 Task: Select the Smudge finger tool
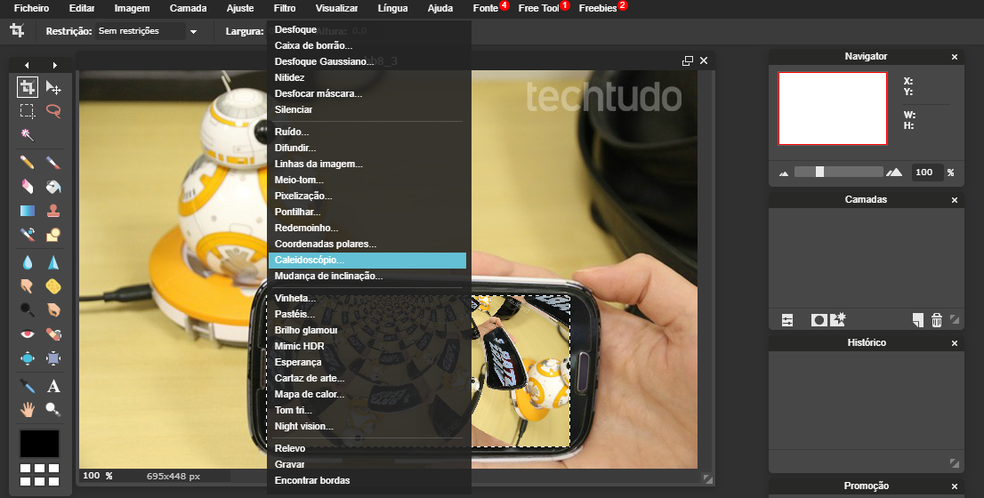pyautogui.click(x=27, y=286)
